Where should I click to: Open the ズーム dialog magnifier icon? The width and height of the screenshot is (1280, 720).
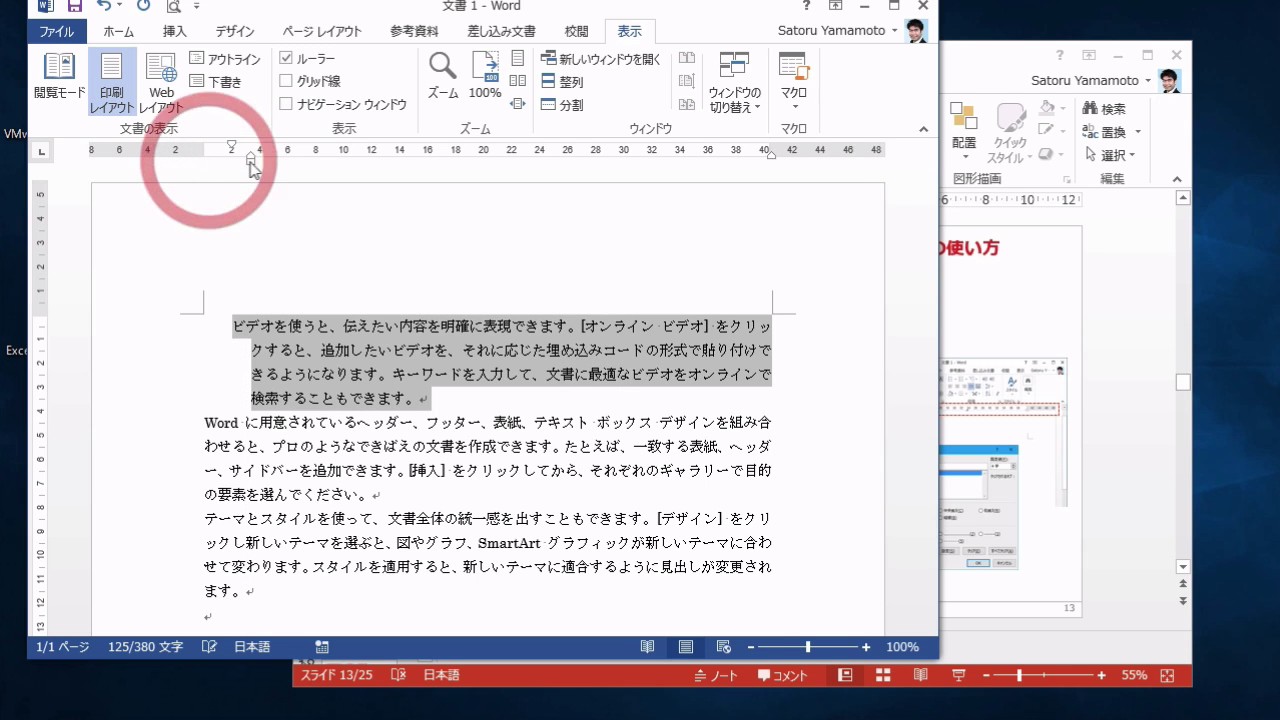443,68
